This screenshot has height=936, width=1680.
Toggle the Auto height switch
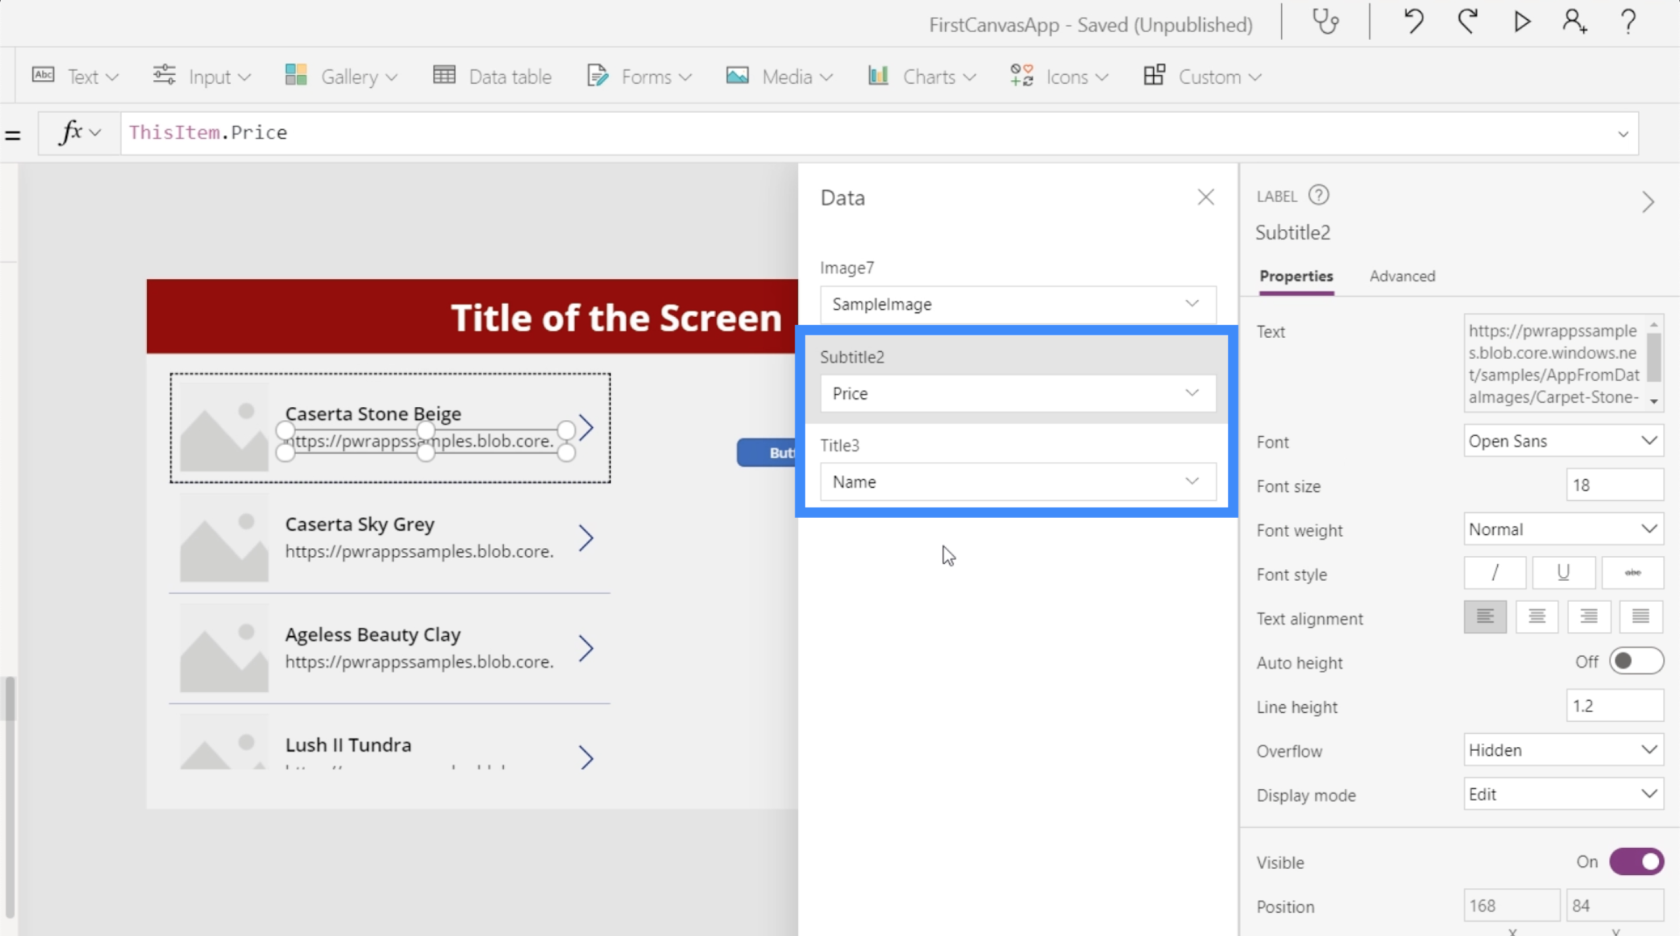pyautogui.click(x=1636, y=661)
